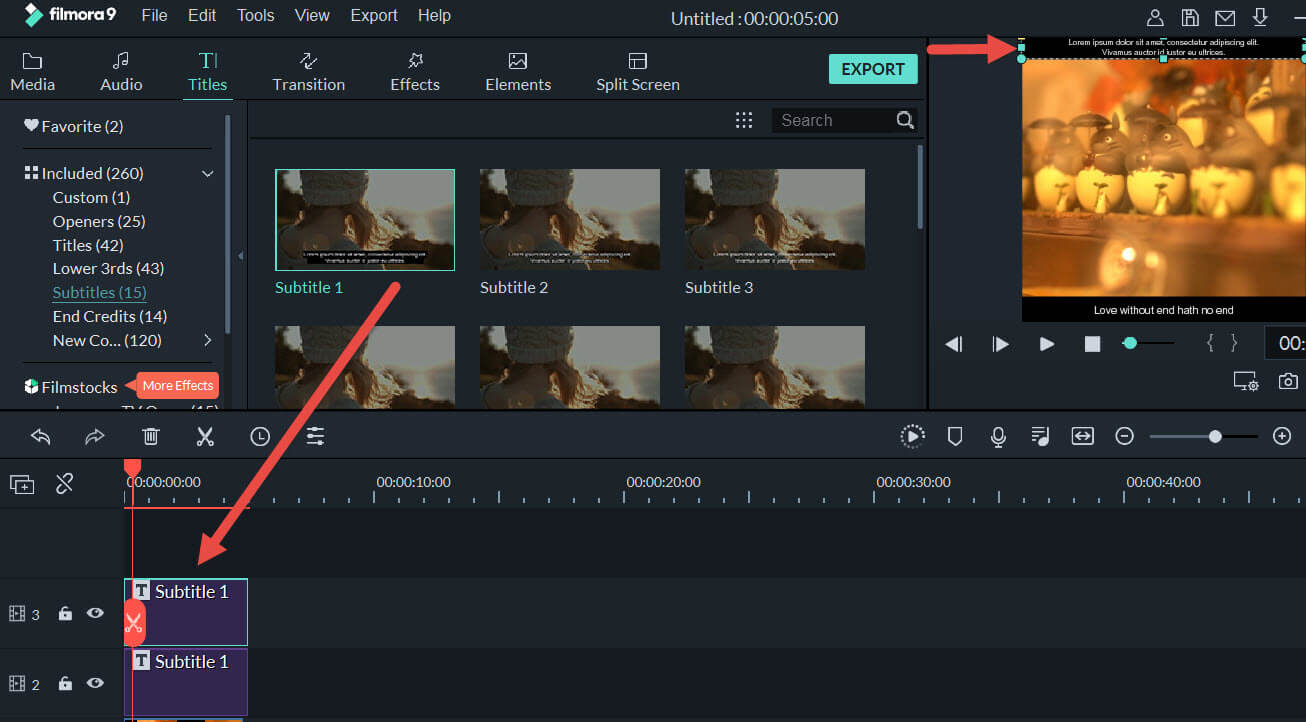Undo the last action

(x=41, y=436)
